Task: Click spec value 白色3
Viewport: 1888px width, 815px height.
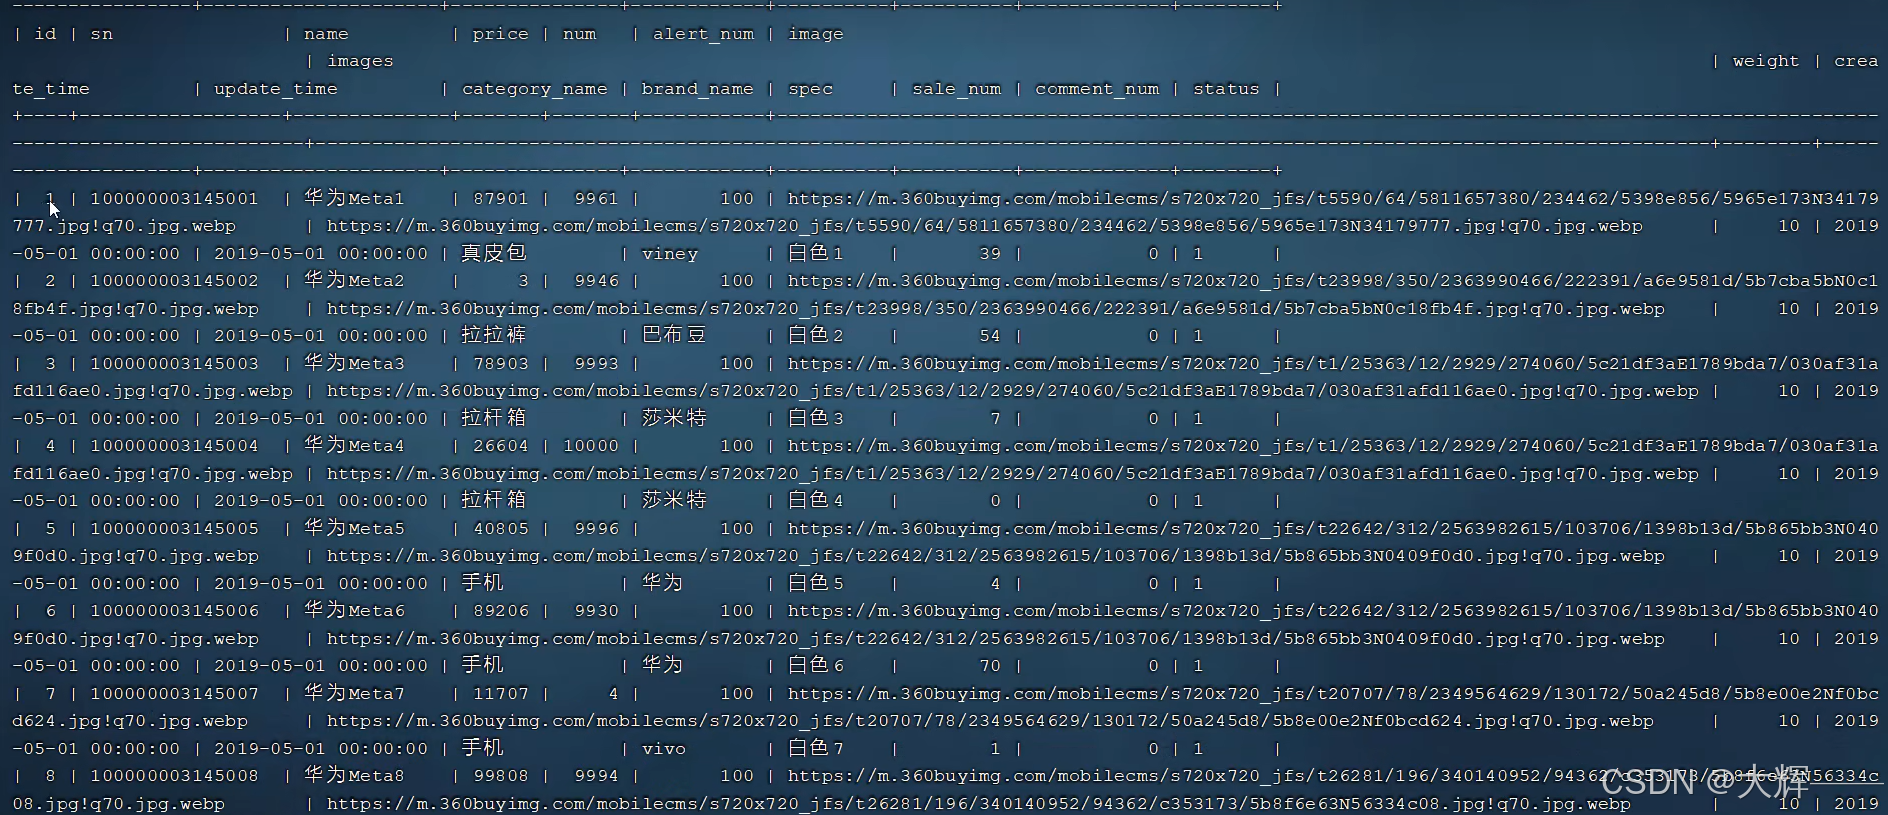Action: tap(815, 418)
